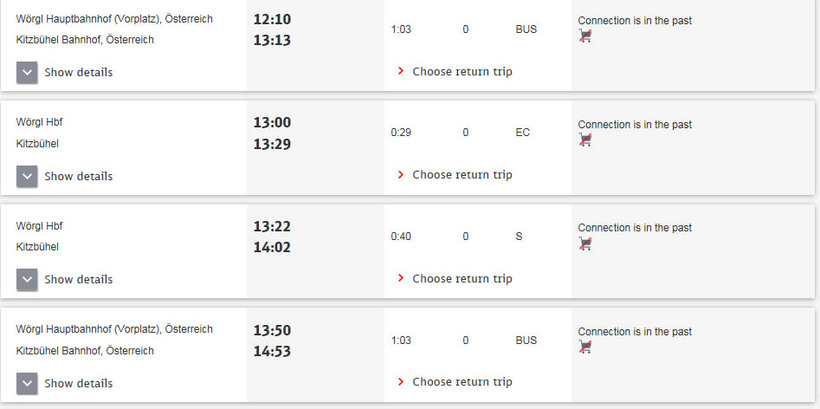Click the 0:29 travel duration

coord(401,132)
